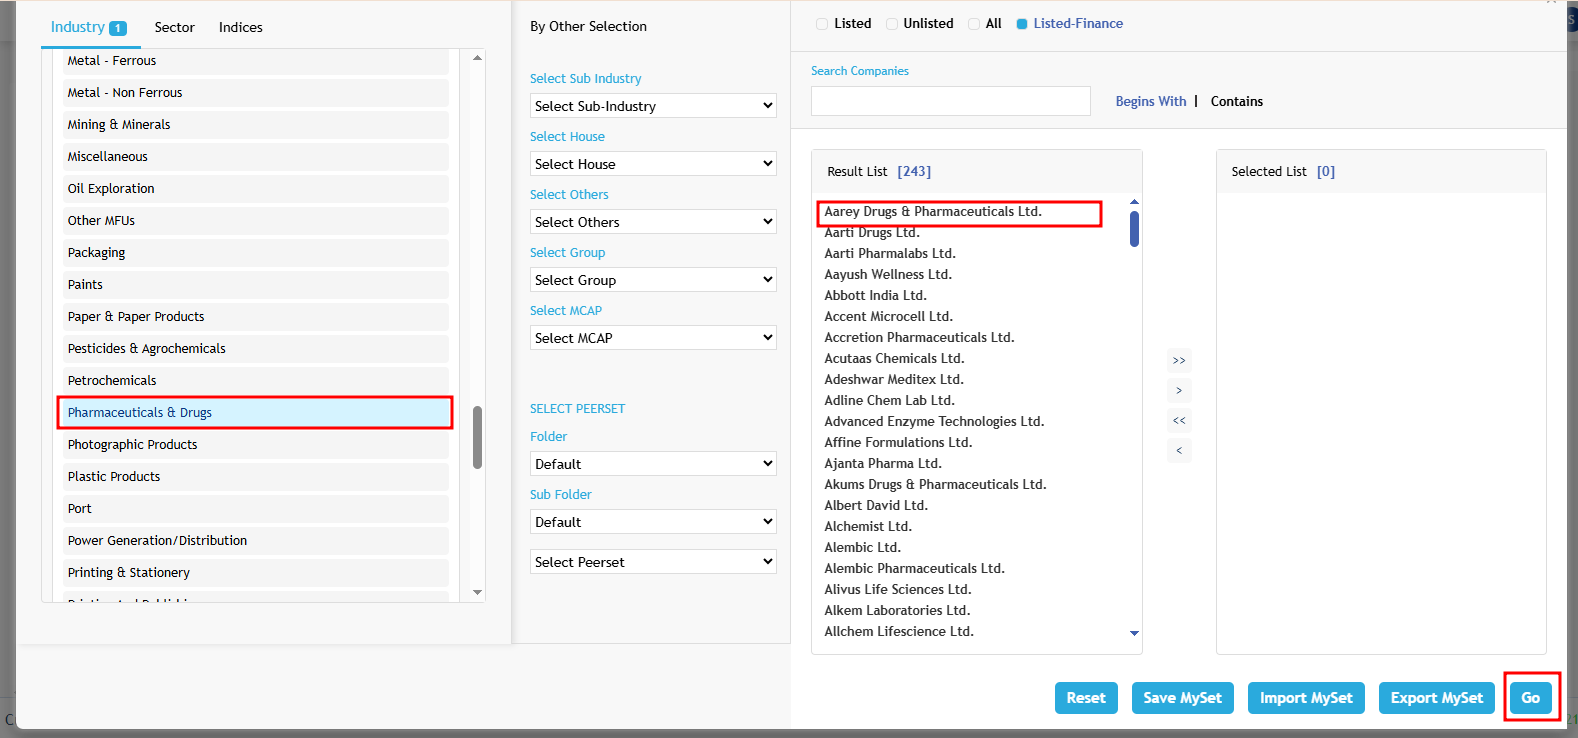Image resolution: width=1578 pixels, height=738 pixels.
Task: Click result list scroll-down arrow
Action: (x=1134, y=633)
